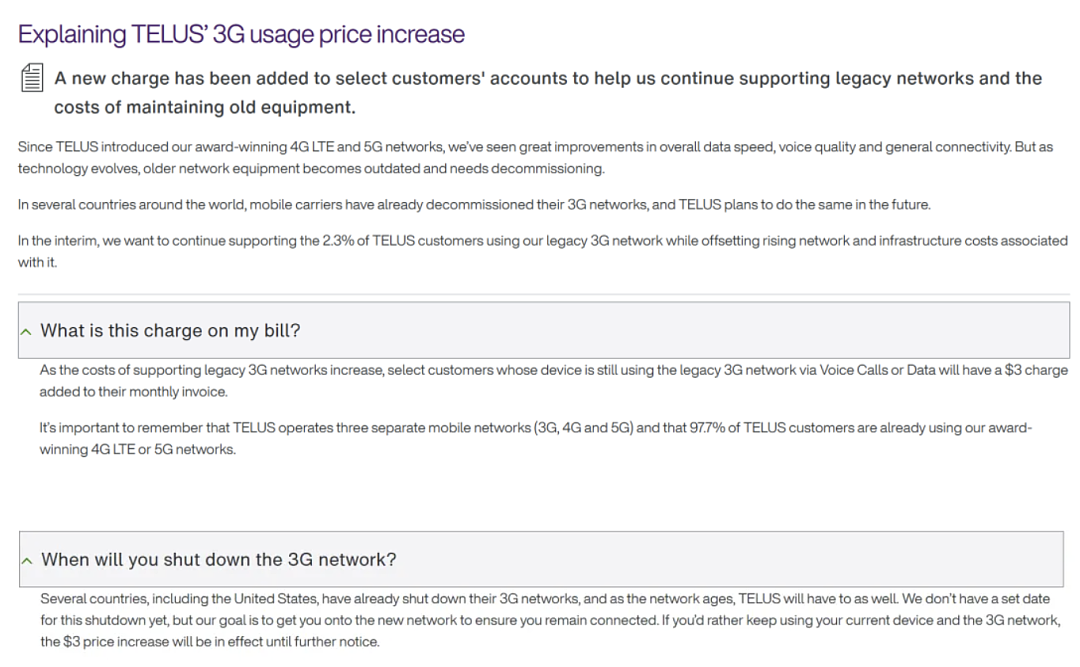The image size is (1080, 667).
Task: Click the 'Explaining TELUS' 3G usage price increase' title
Action: pyautogui.click(x=241, y=34)
